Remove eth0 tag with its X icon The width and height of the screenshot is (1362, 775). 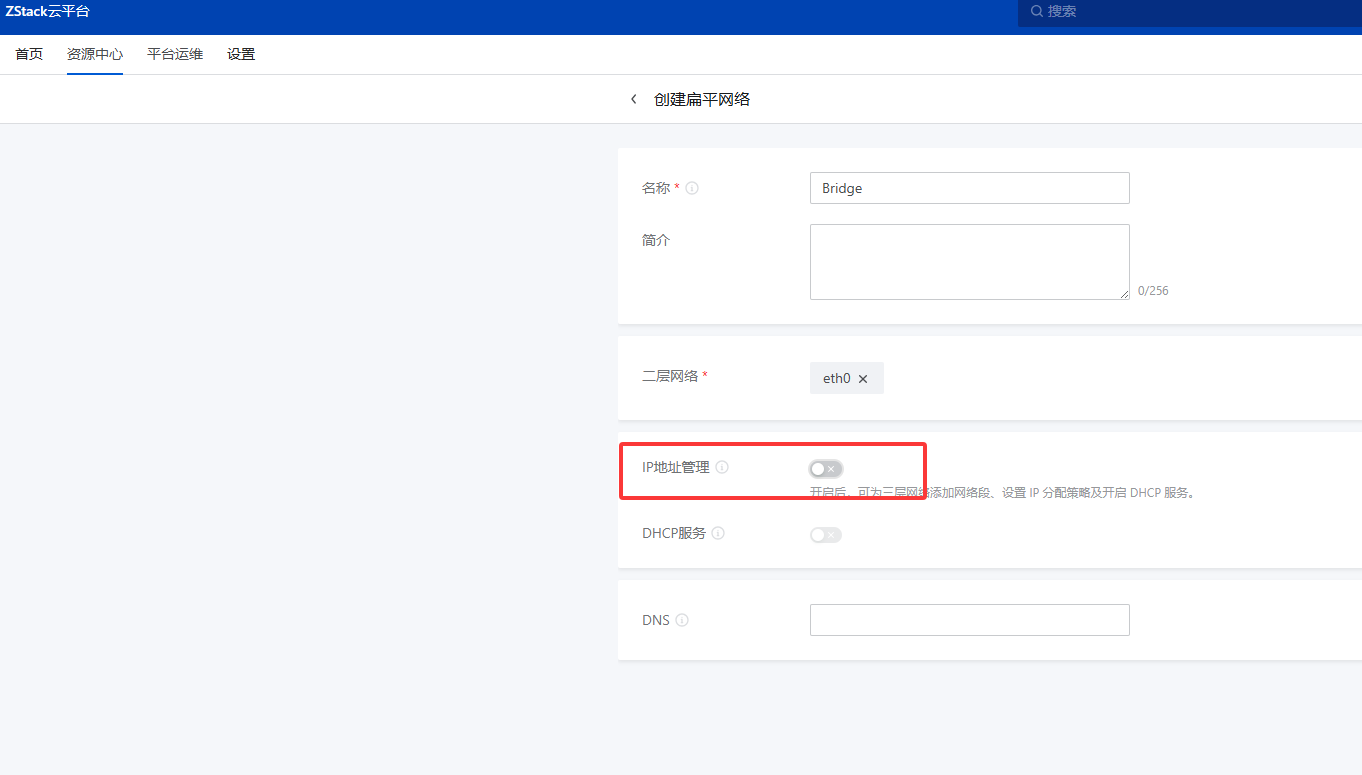point(863,379)
